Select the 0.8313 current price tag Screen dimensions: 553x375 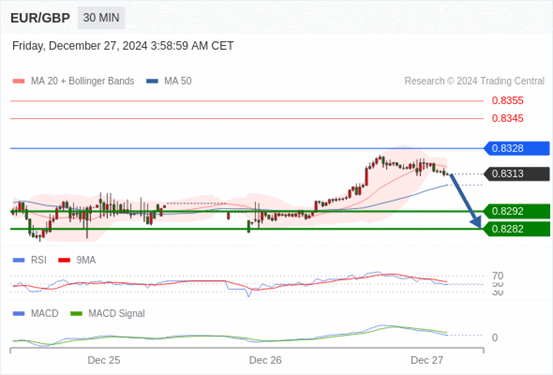click(517, 174)
